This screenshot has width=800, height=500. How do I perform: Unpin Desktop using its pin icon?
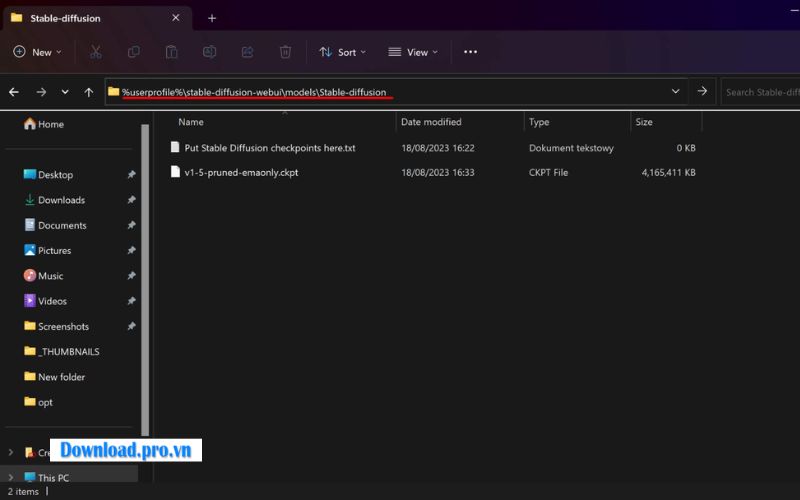(x=131, y=174)
